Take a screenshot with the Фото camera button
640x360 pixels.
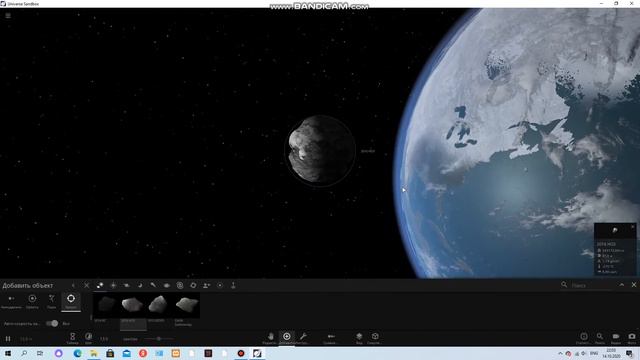click(632, 338)
